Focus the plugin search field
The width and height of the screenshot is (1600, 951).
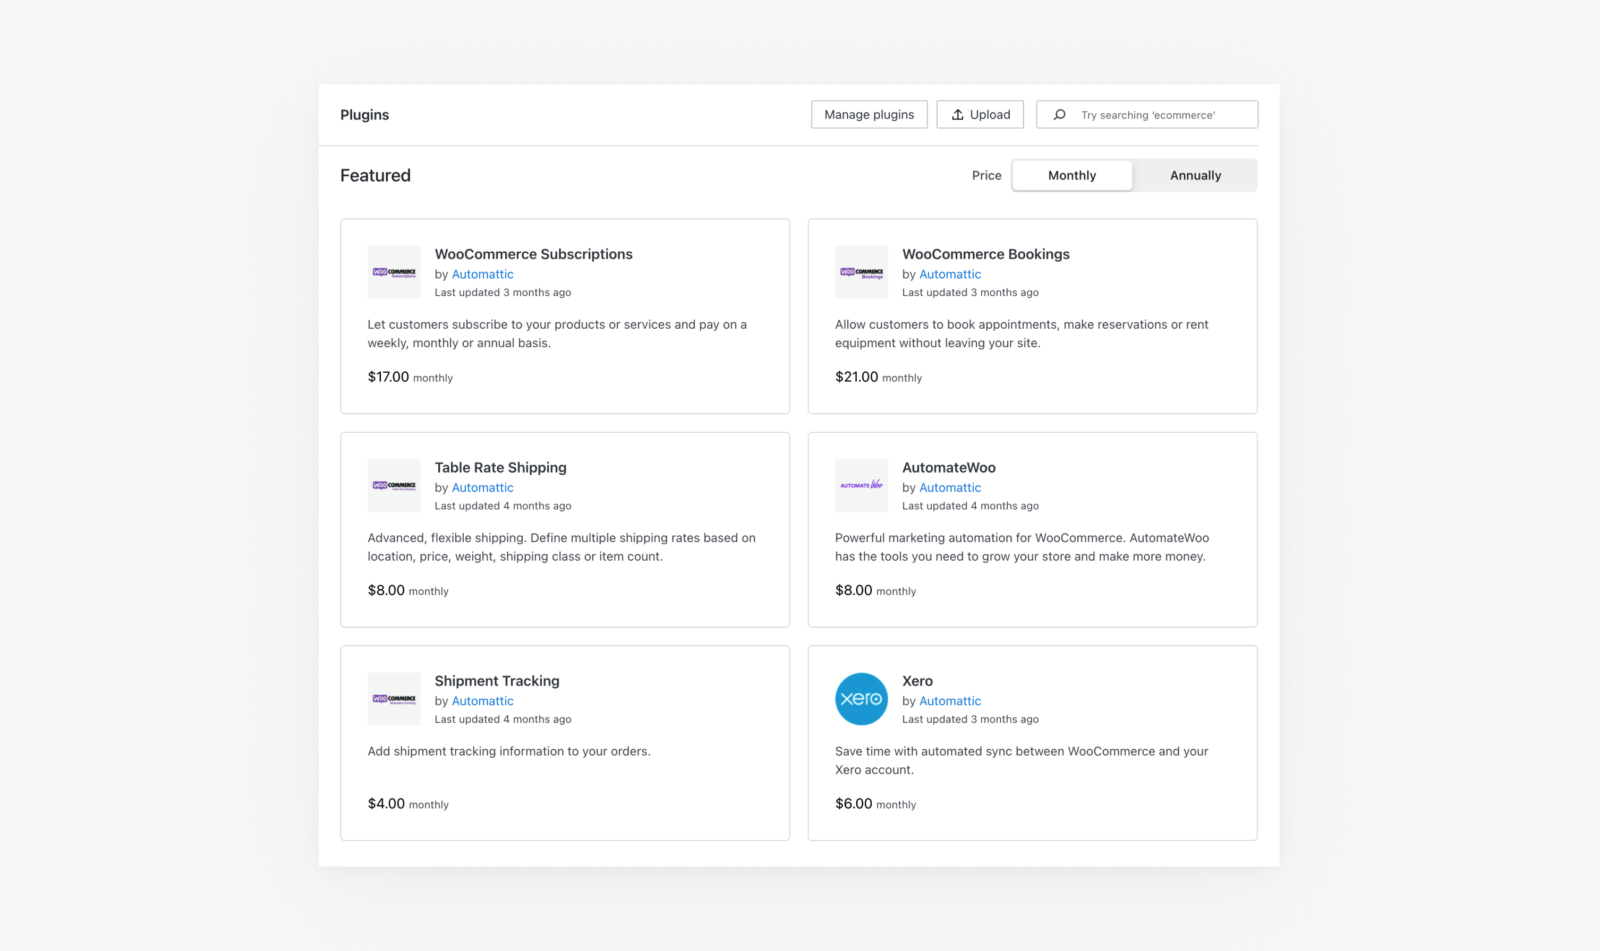[x=1160, y=115]
